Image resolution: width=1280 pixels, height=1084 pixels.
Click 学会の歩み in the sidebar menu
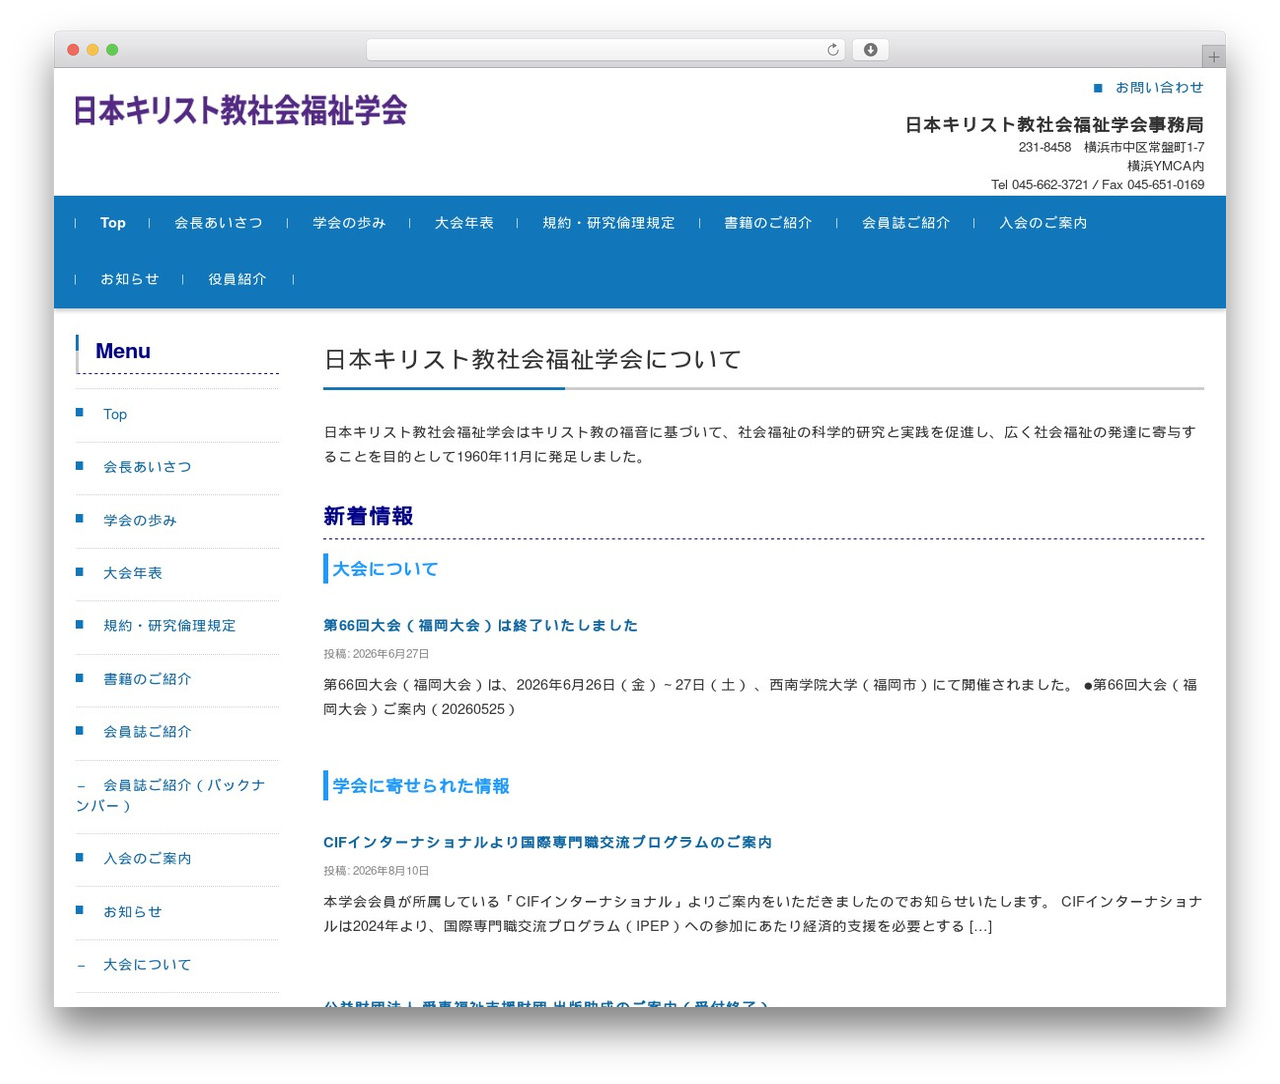pos(140,520)
